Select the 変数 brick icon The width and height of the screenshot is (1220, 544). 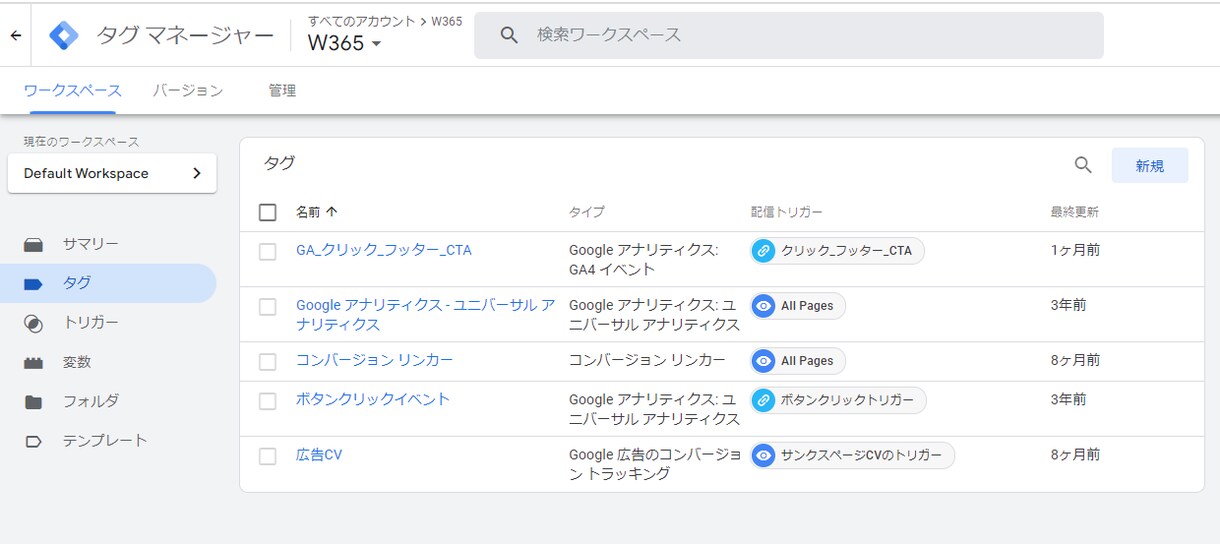[x=34, y=363]
